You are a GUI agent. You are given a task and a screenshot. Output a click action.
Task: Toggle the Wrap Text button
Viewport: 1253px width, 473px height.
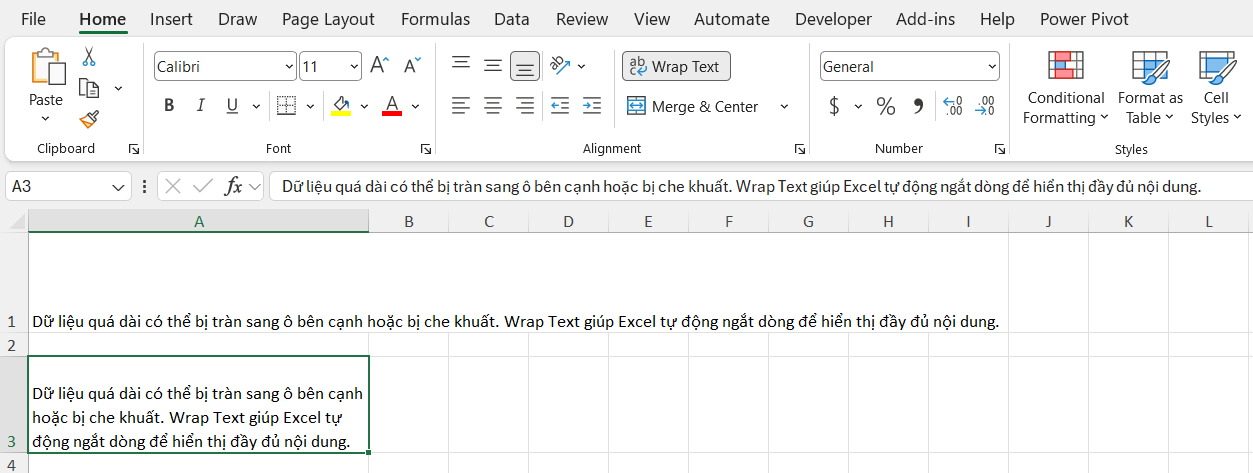(676, 66)
